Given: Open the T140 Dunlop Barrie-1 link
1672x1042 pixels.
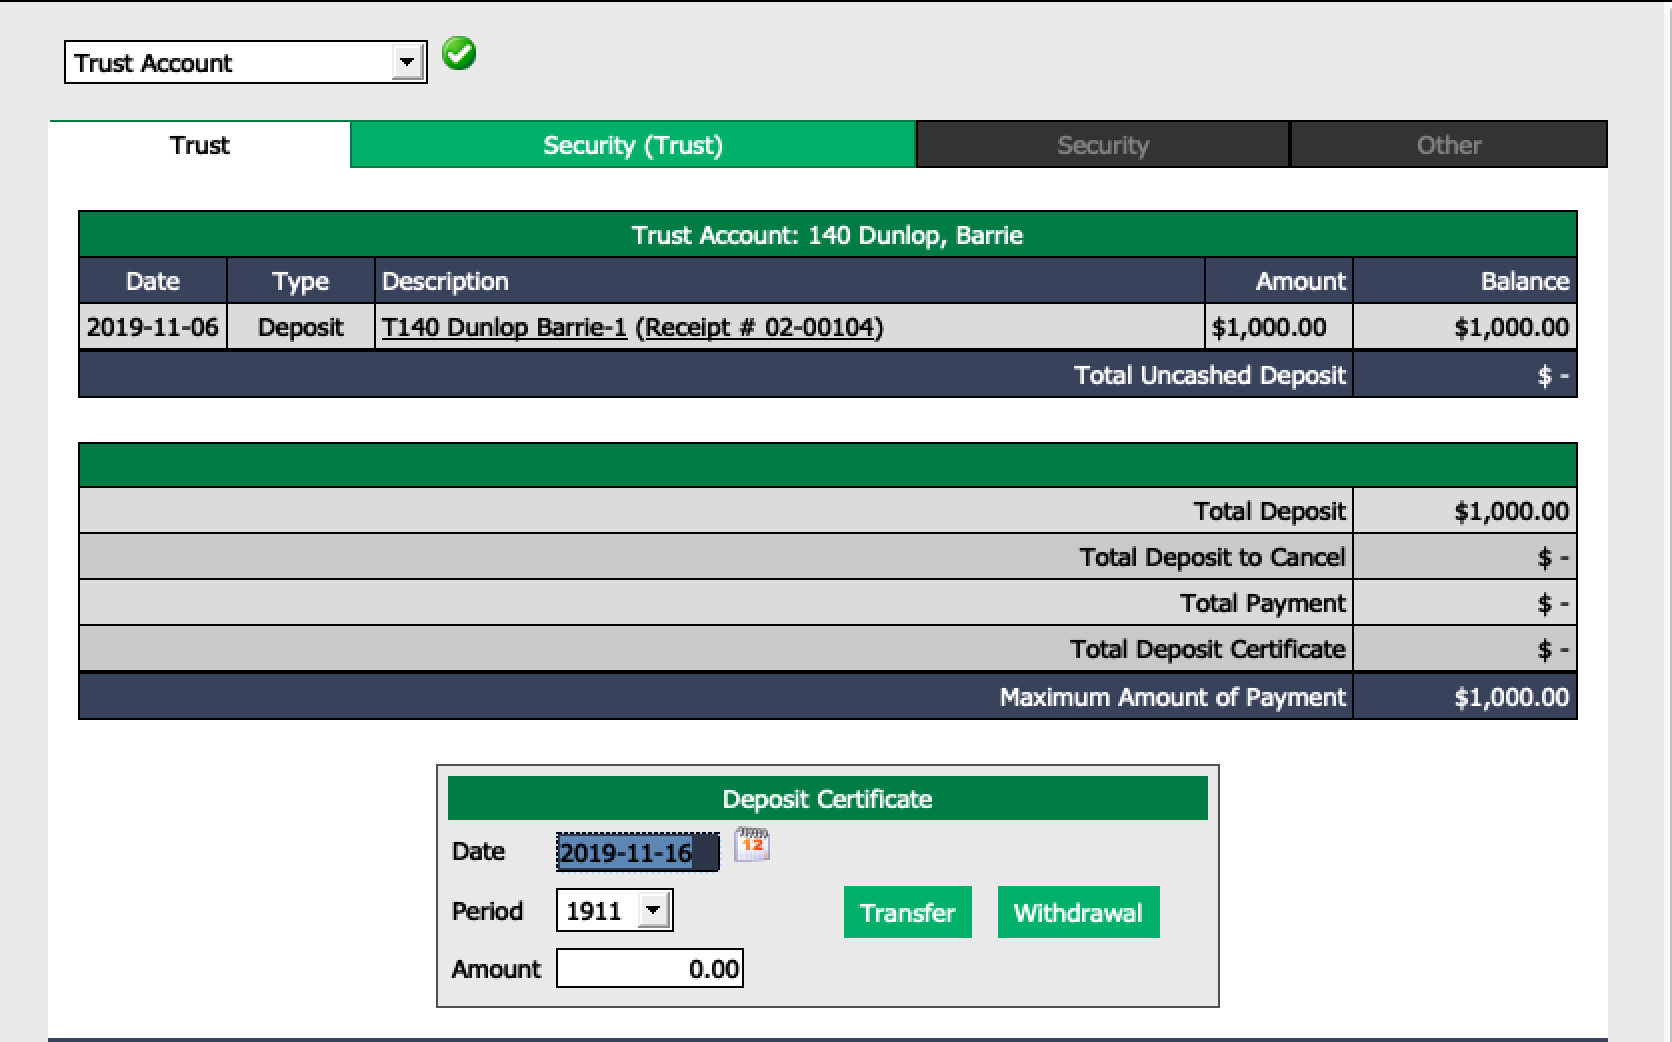Looking at the screenshot, I should click(504, 328).
